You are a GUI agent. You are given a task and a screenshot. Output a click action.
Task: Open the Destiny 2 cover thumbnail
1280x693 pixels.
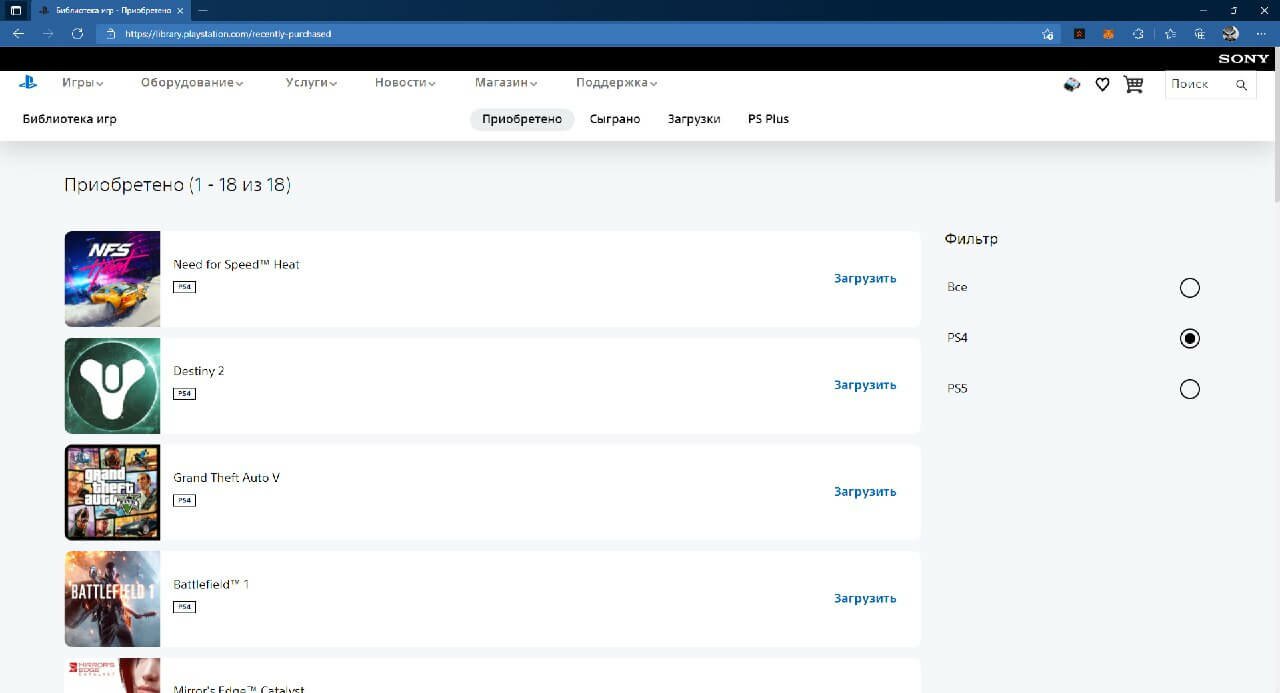tap(112, 386)
